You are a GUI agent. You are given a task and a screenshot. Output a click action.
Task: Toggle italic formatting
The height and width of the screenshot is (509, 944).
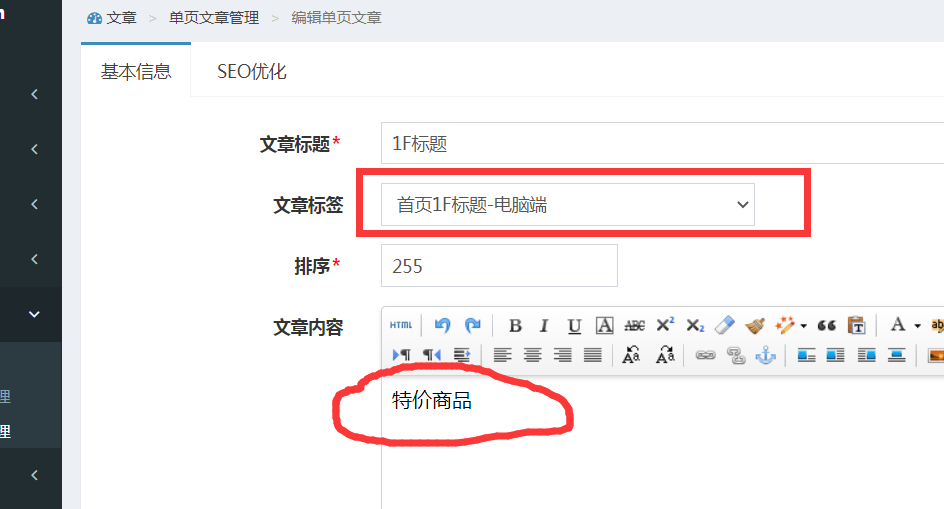coord(544,325)
